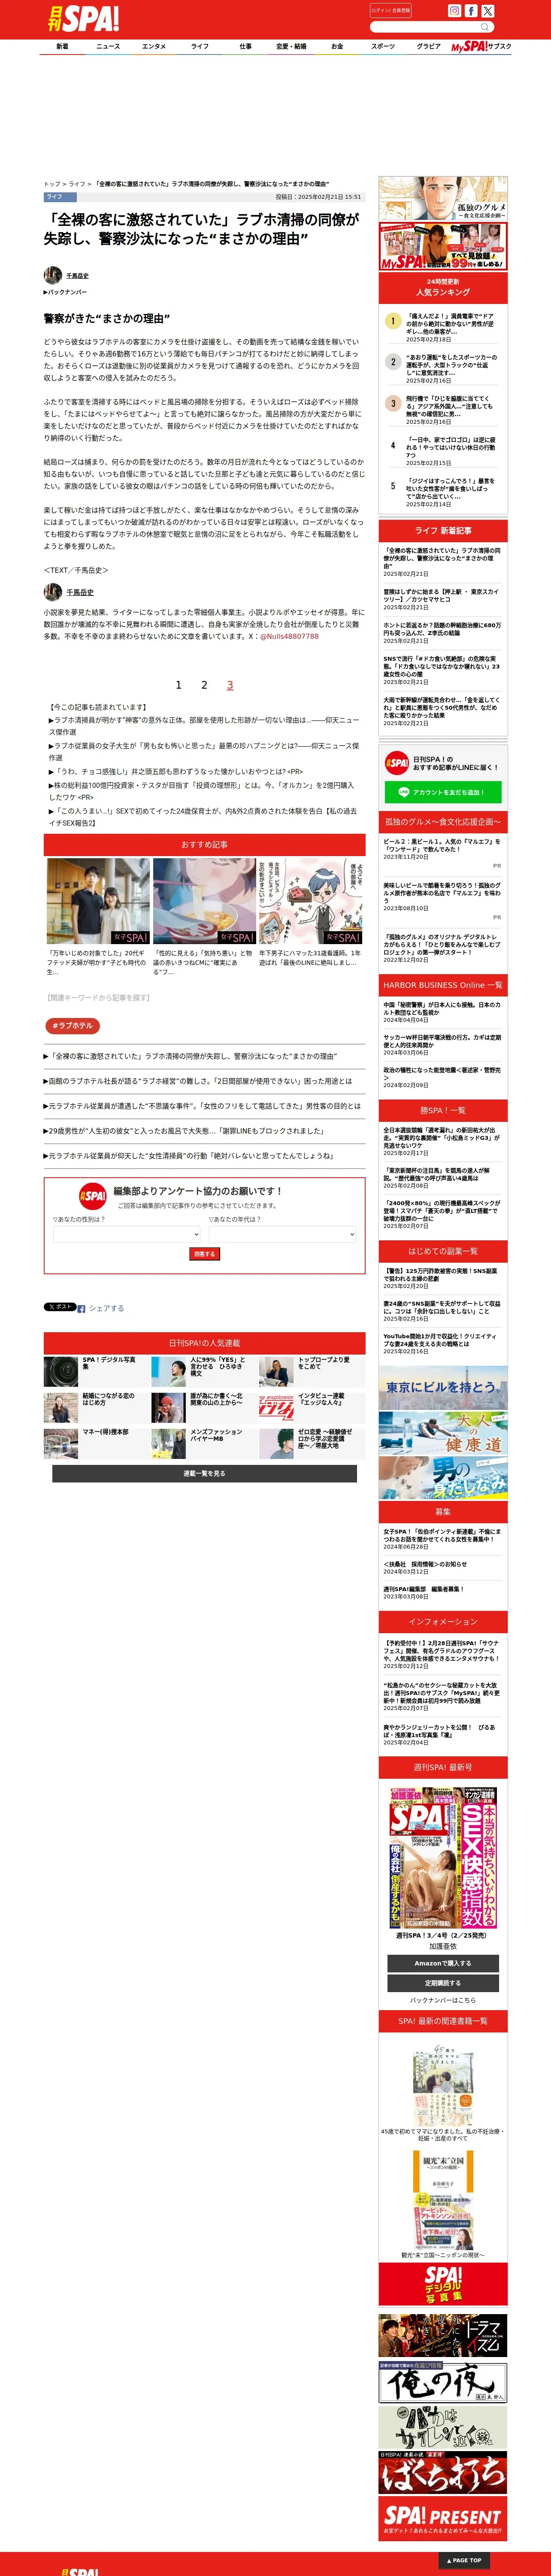Click the PAGE TOP button

pyautogui.click(x=464, y=2560)
